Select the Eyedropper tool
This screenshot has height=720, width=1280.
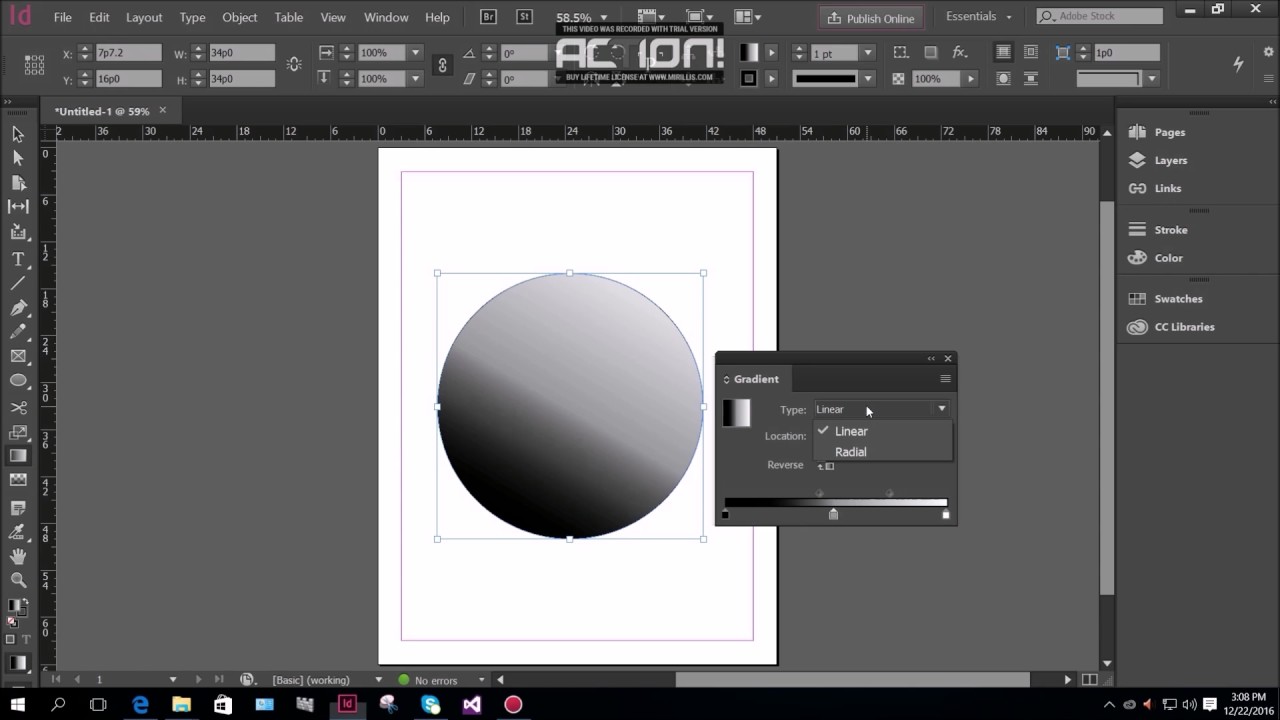click(18, 531)
